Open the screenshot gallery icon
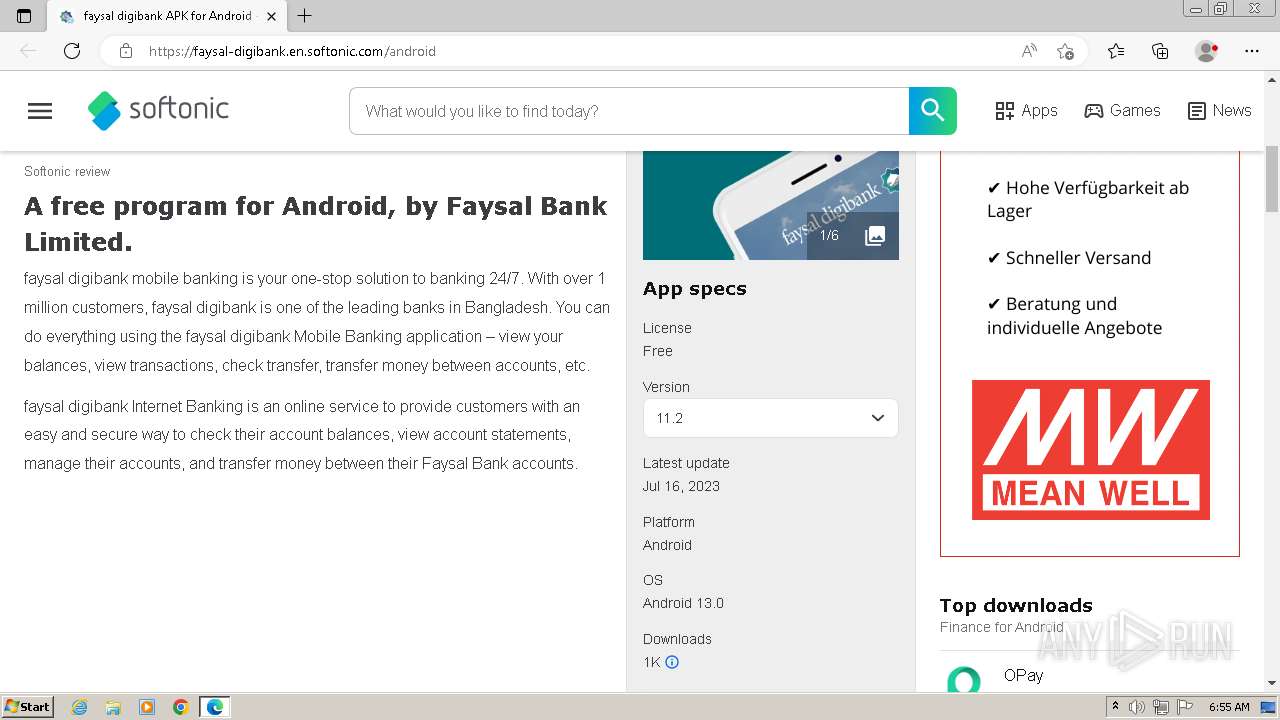 (875, 236)
